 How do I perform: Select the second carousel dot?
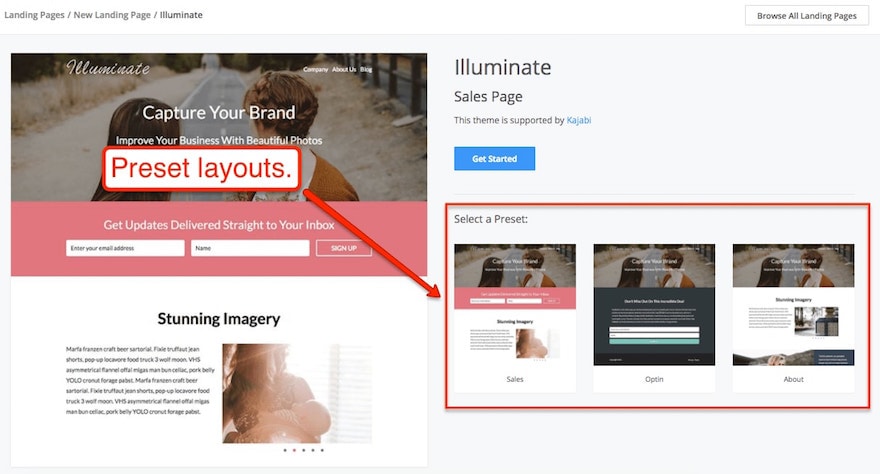294,450
